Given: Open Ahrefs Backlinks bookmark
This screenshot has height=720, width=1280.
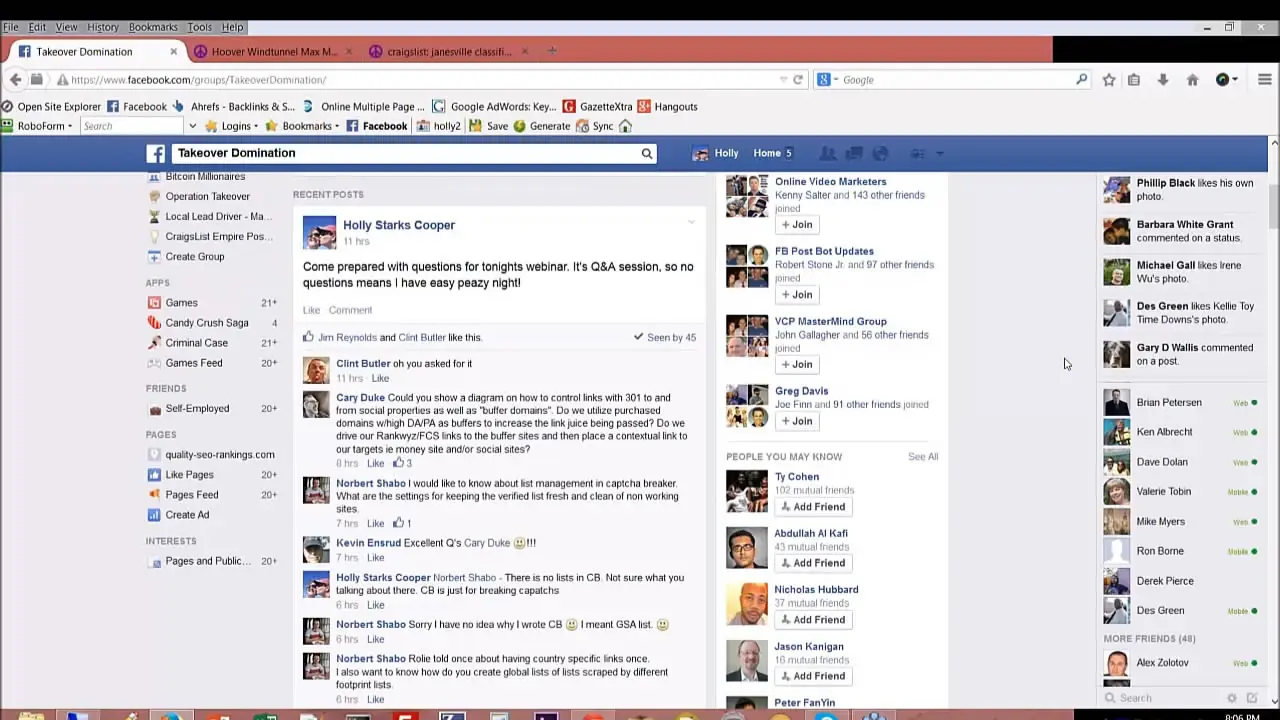Looking at the screenshot, I should (234, 106).
